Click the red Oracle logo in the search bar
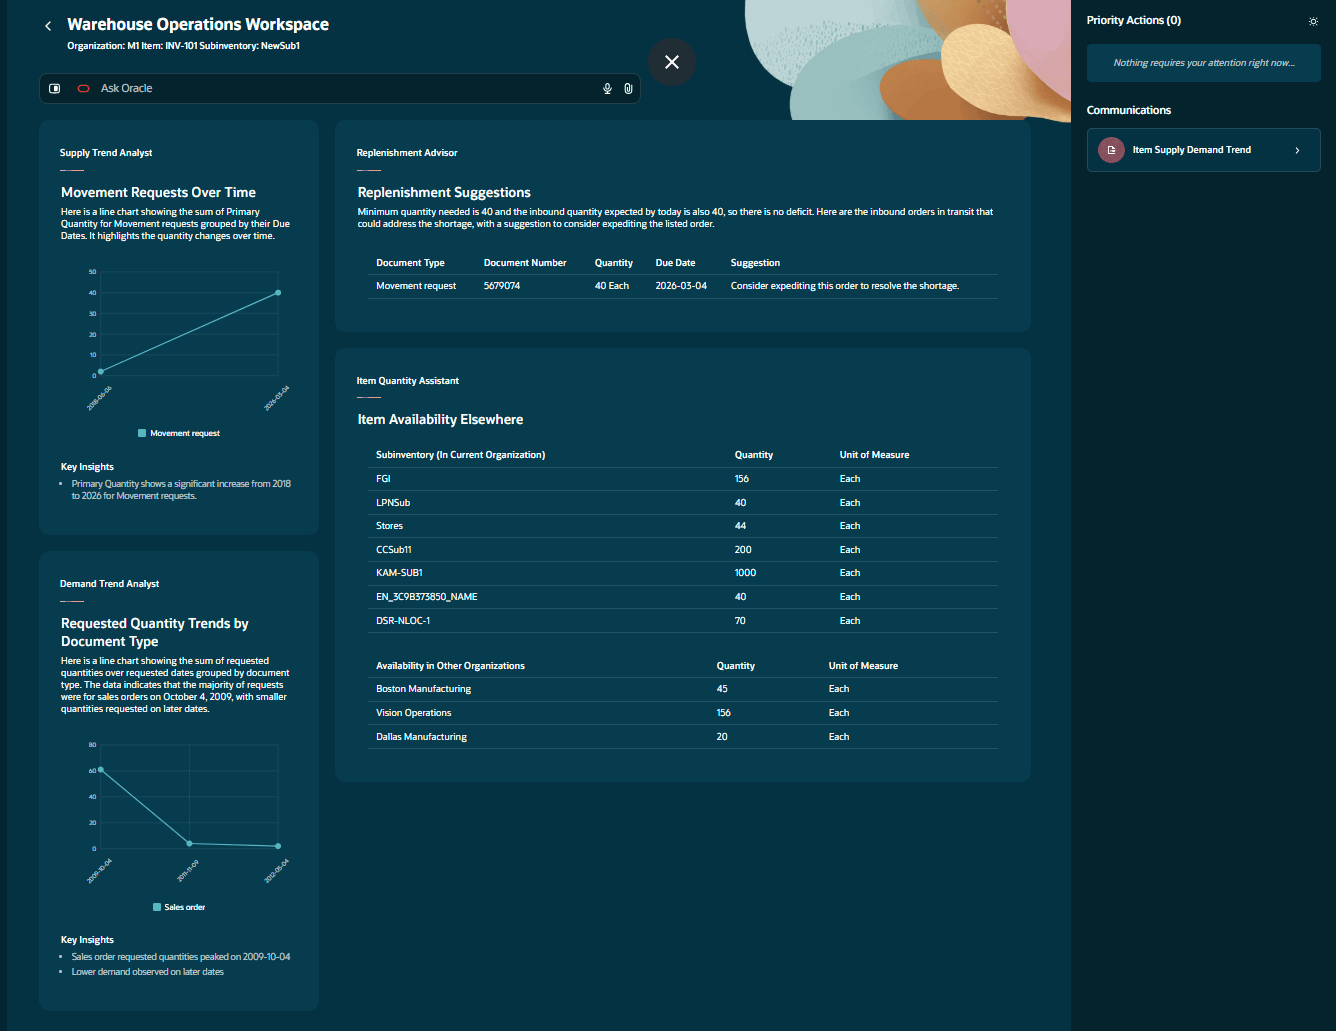 coord(84,89)
